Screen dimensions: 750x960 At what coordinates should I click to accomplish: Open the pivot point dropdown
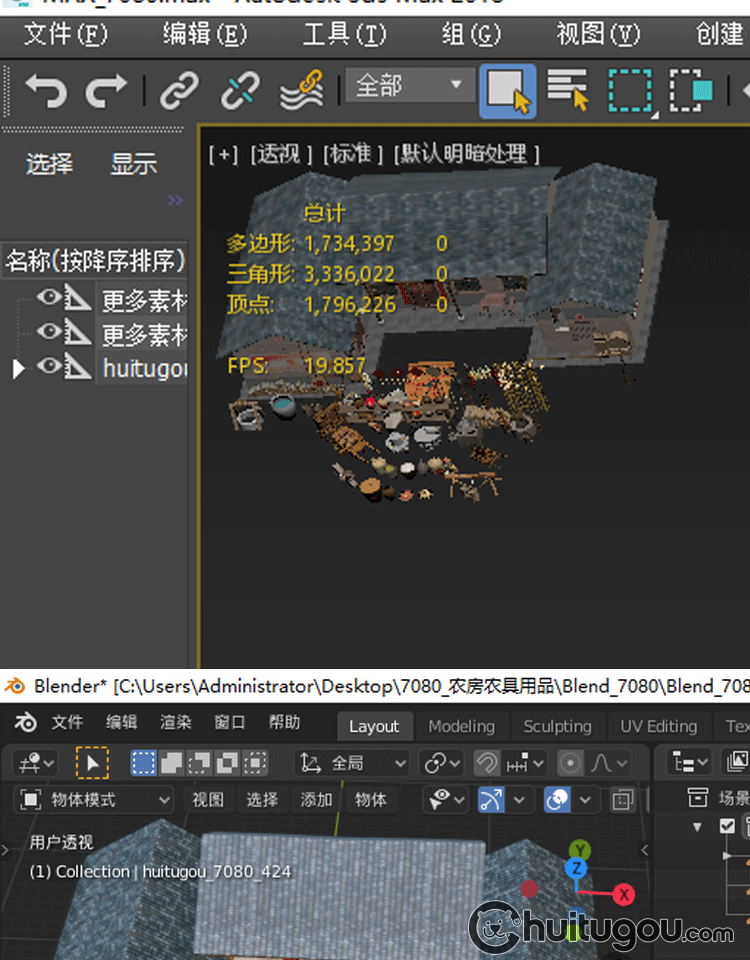(441, 763)
